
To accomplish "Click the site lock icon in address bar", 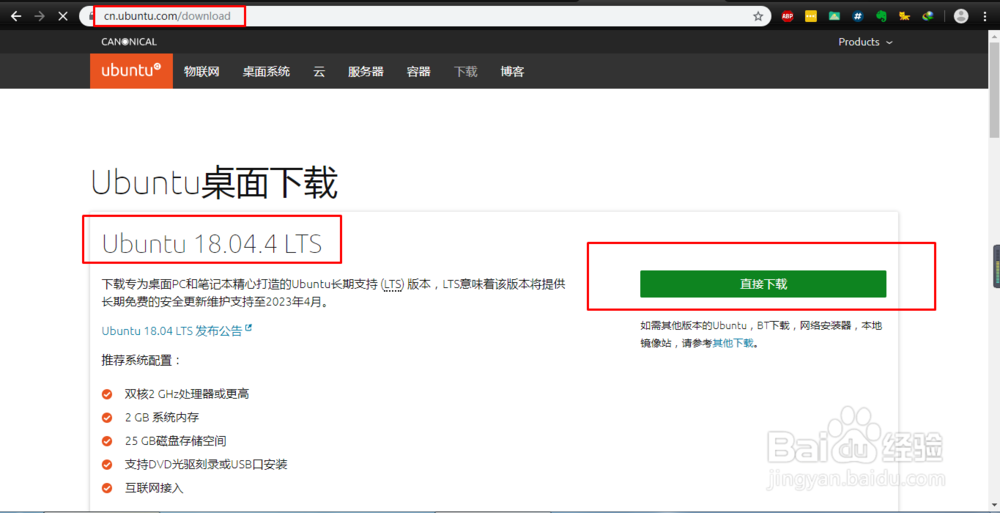I will (x=90, y=17).
